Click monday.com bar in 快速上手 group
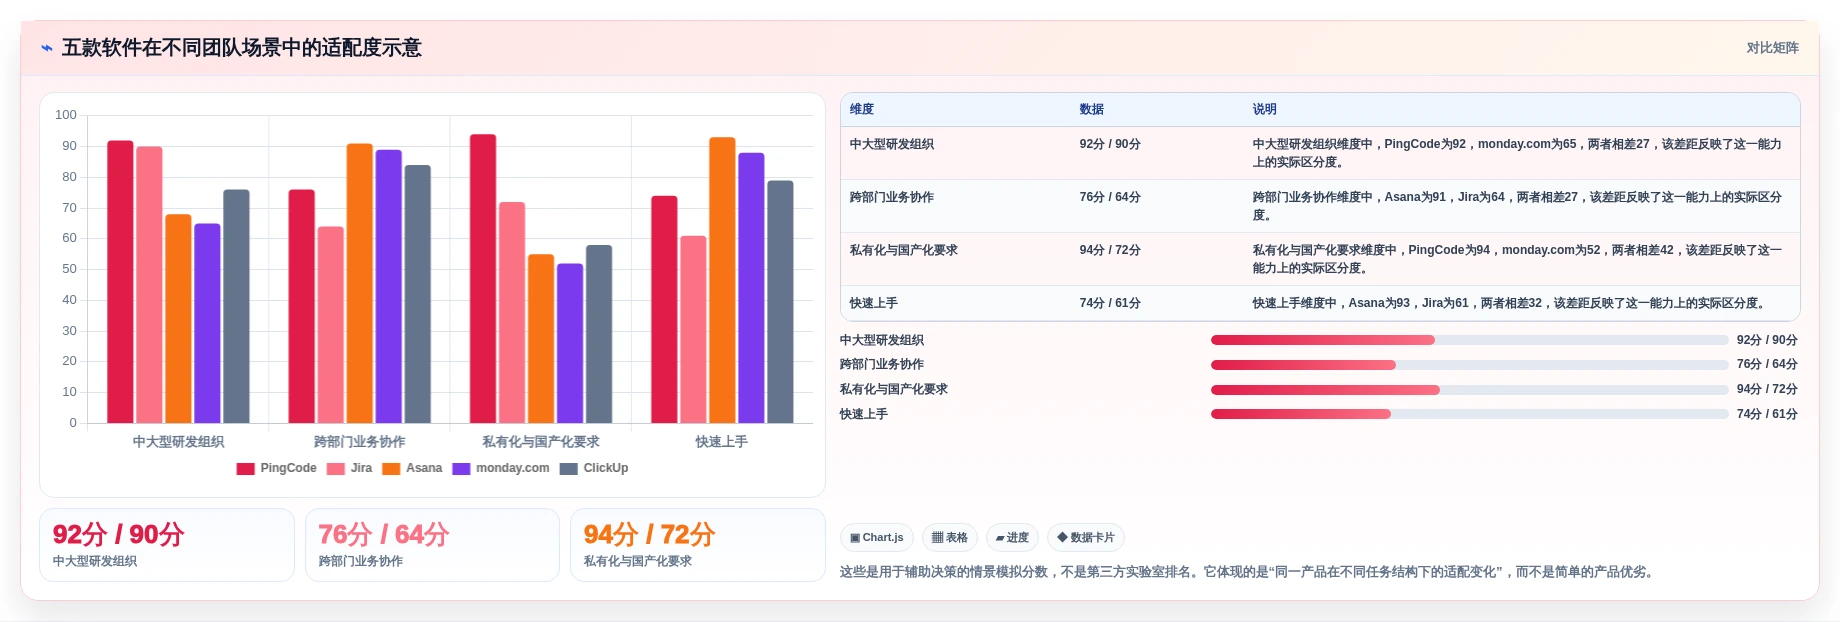1840x622 pixels. [751, 288]
